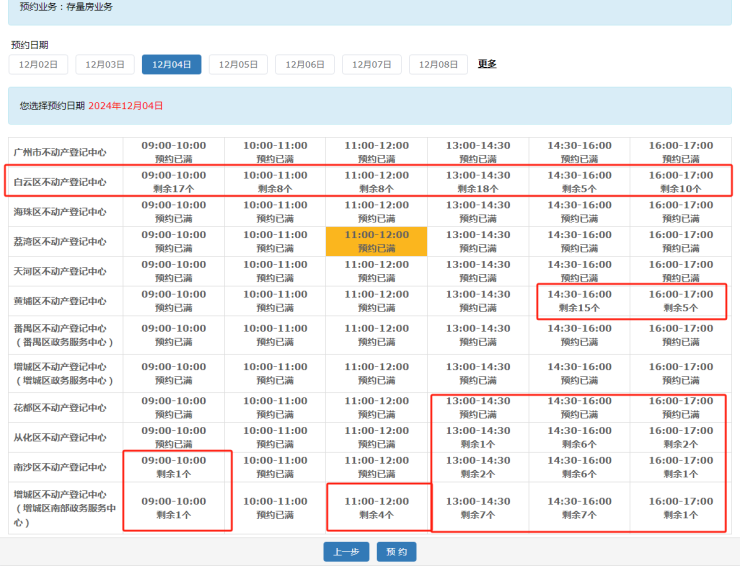Select 增城区南部 11:00-12:00 slot with 4 remaining
The width and height of the screenshot is (740, 566).
tap(376, 508)
